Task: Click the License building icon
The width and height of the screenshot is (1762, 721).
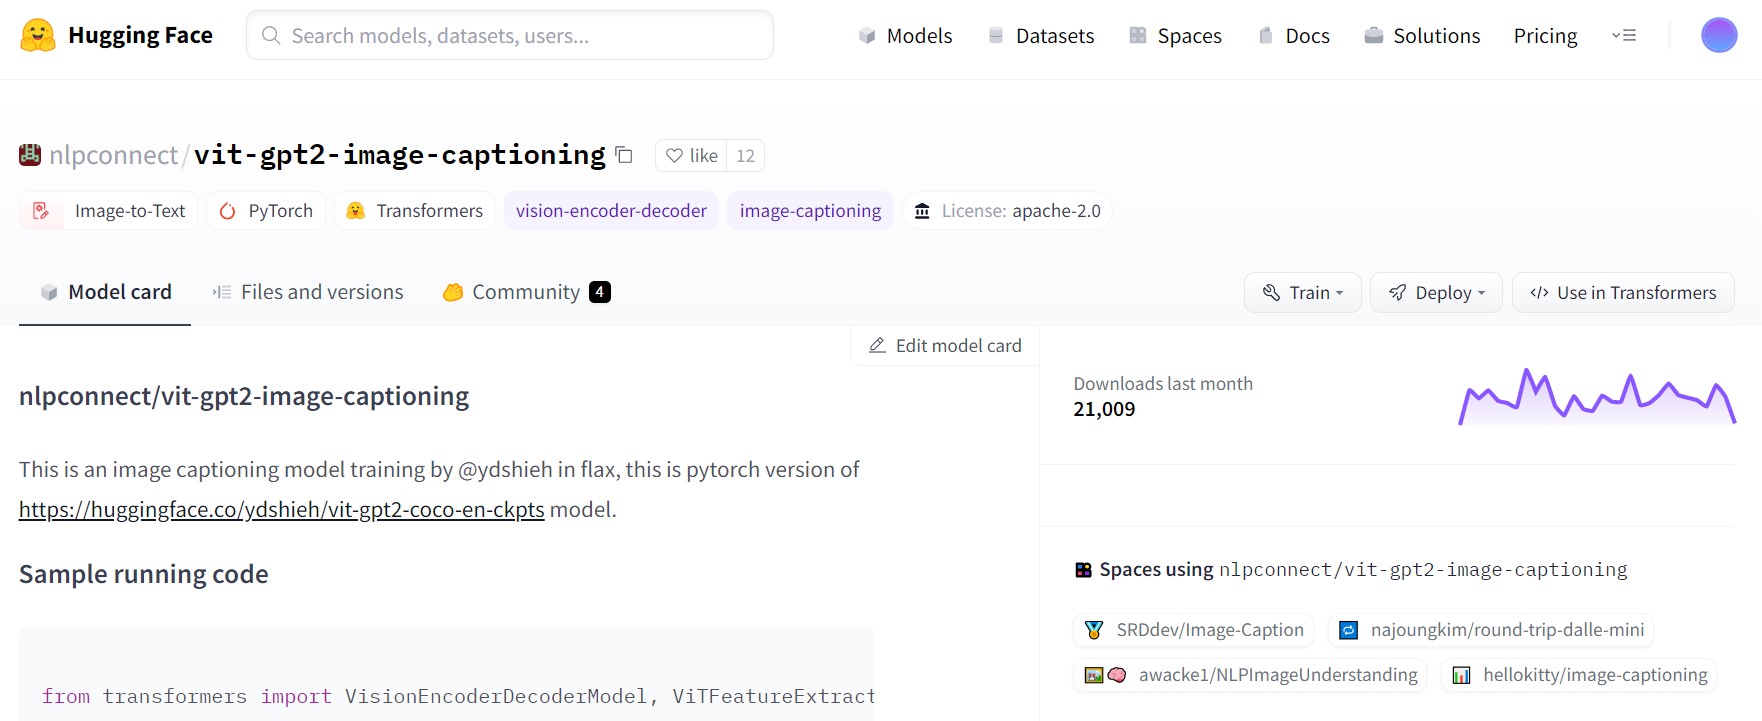Action: click(x=922, y=211)
